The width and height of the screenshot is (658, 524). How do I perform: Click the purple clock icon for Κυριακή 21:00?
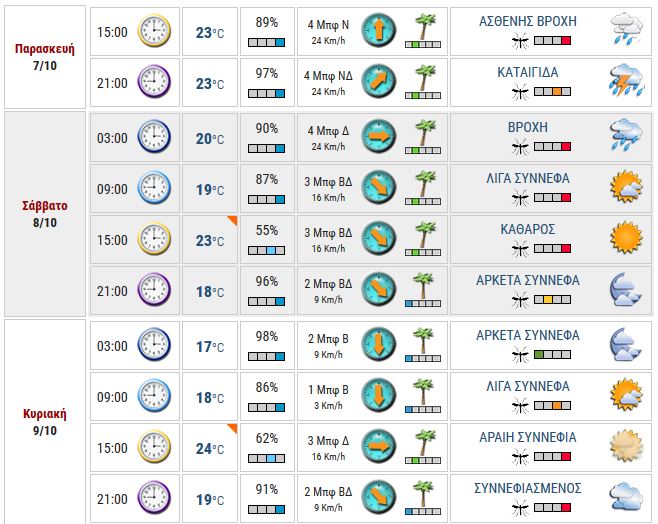click(x=154, y=496)
